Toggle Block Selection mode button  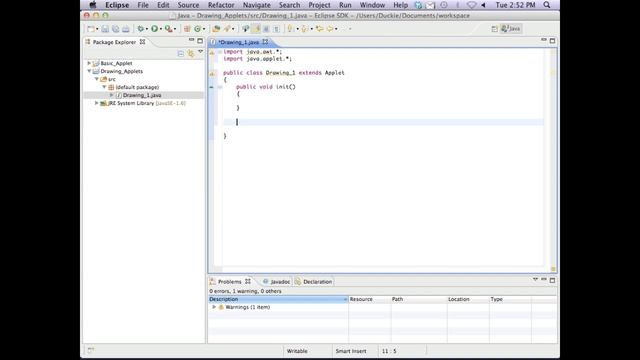(x=266, y=29)
